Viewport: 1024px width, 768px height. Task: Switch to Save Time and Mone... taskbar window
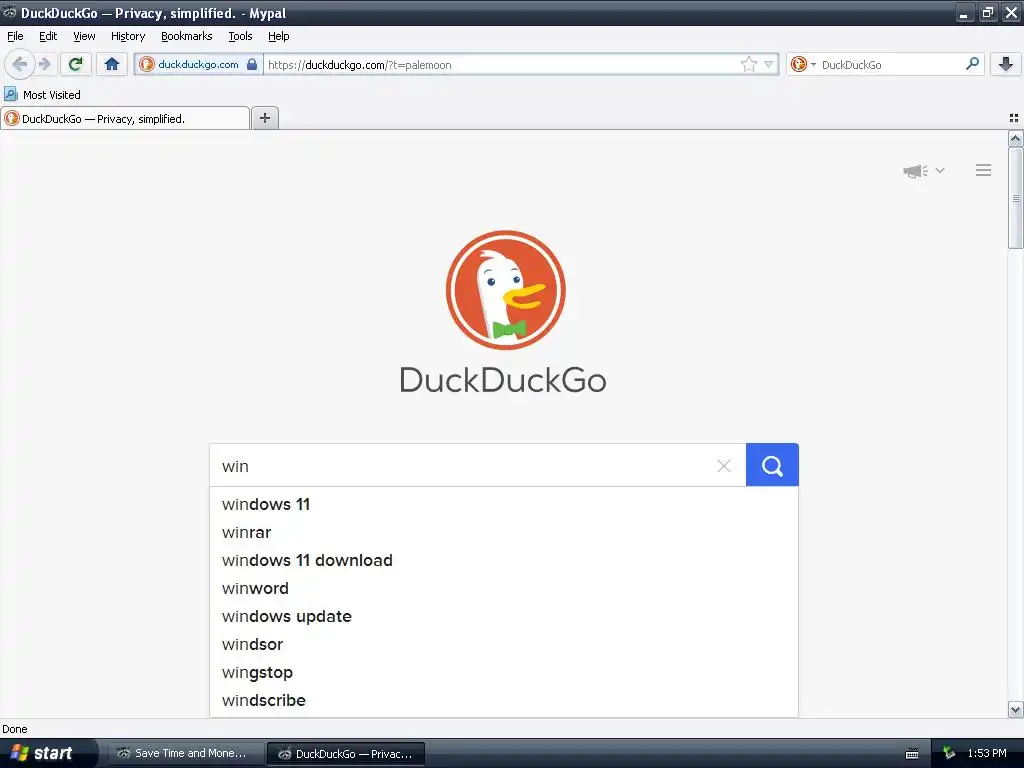pyautogui.click(x=184, y=753)
